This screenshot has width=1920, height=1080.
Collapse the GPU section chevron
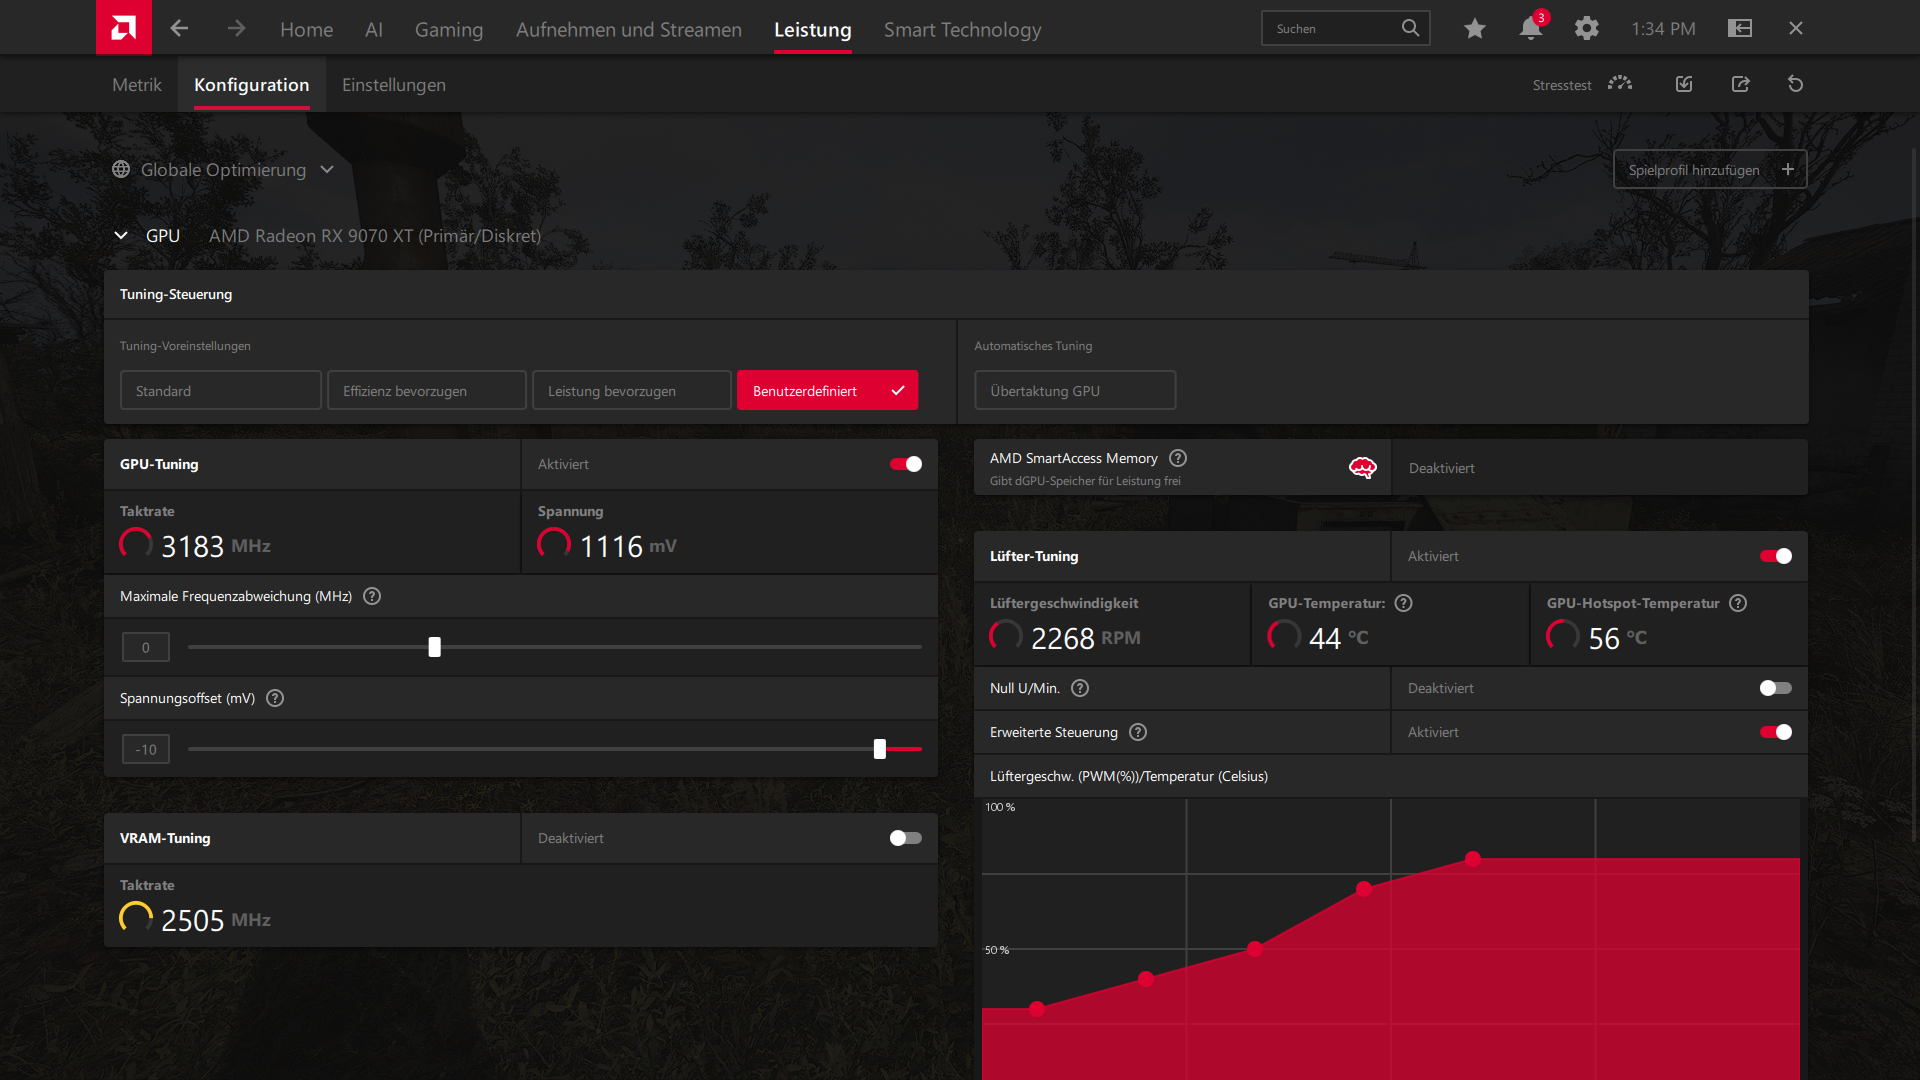(x=121, y=236)
